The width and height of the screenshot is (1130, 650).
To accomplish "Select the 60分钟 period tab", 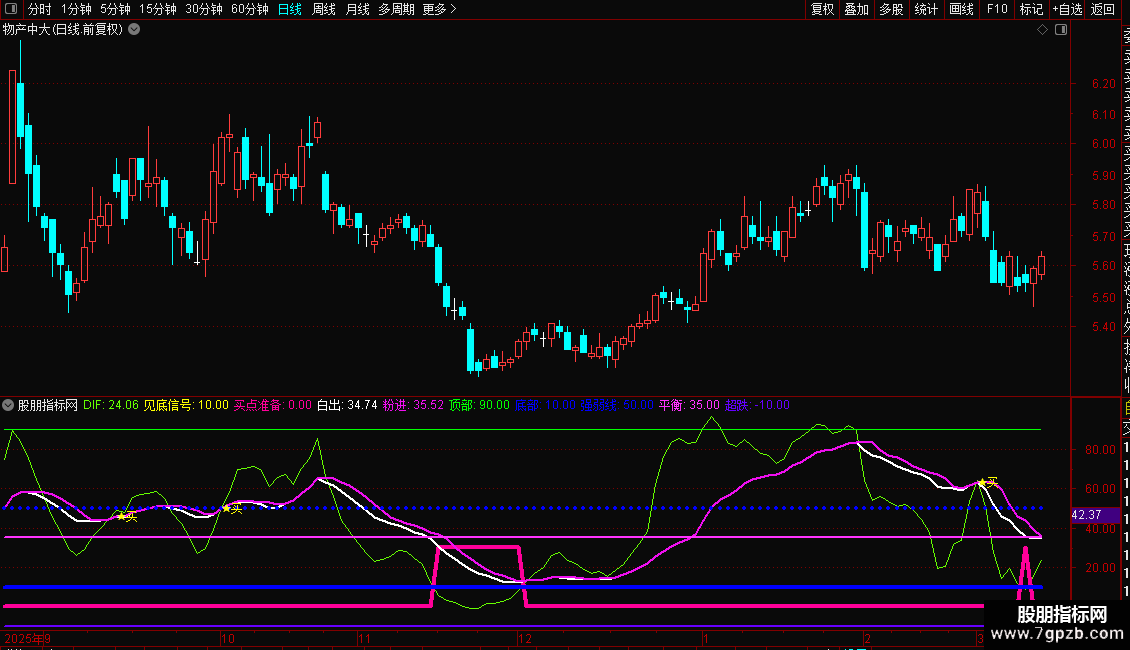I will (249, 10).
